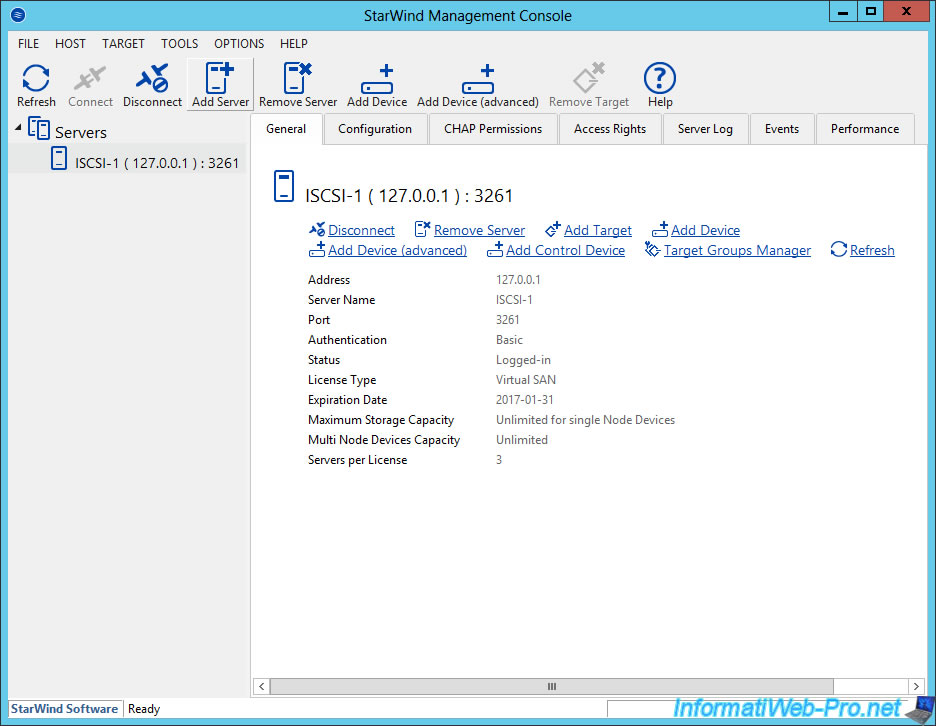Click the Ready status bar text
Image resolution: width=936 pixels, height=726 pixels.
point(144,709)
